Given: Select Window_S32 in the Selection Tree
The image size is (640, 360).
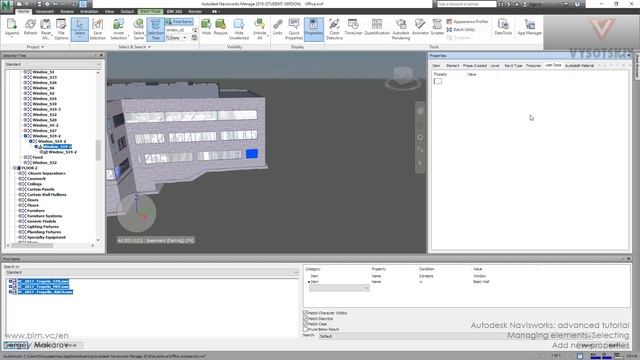Looking at the screenshot, I should [x=44, y=162].
